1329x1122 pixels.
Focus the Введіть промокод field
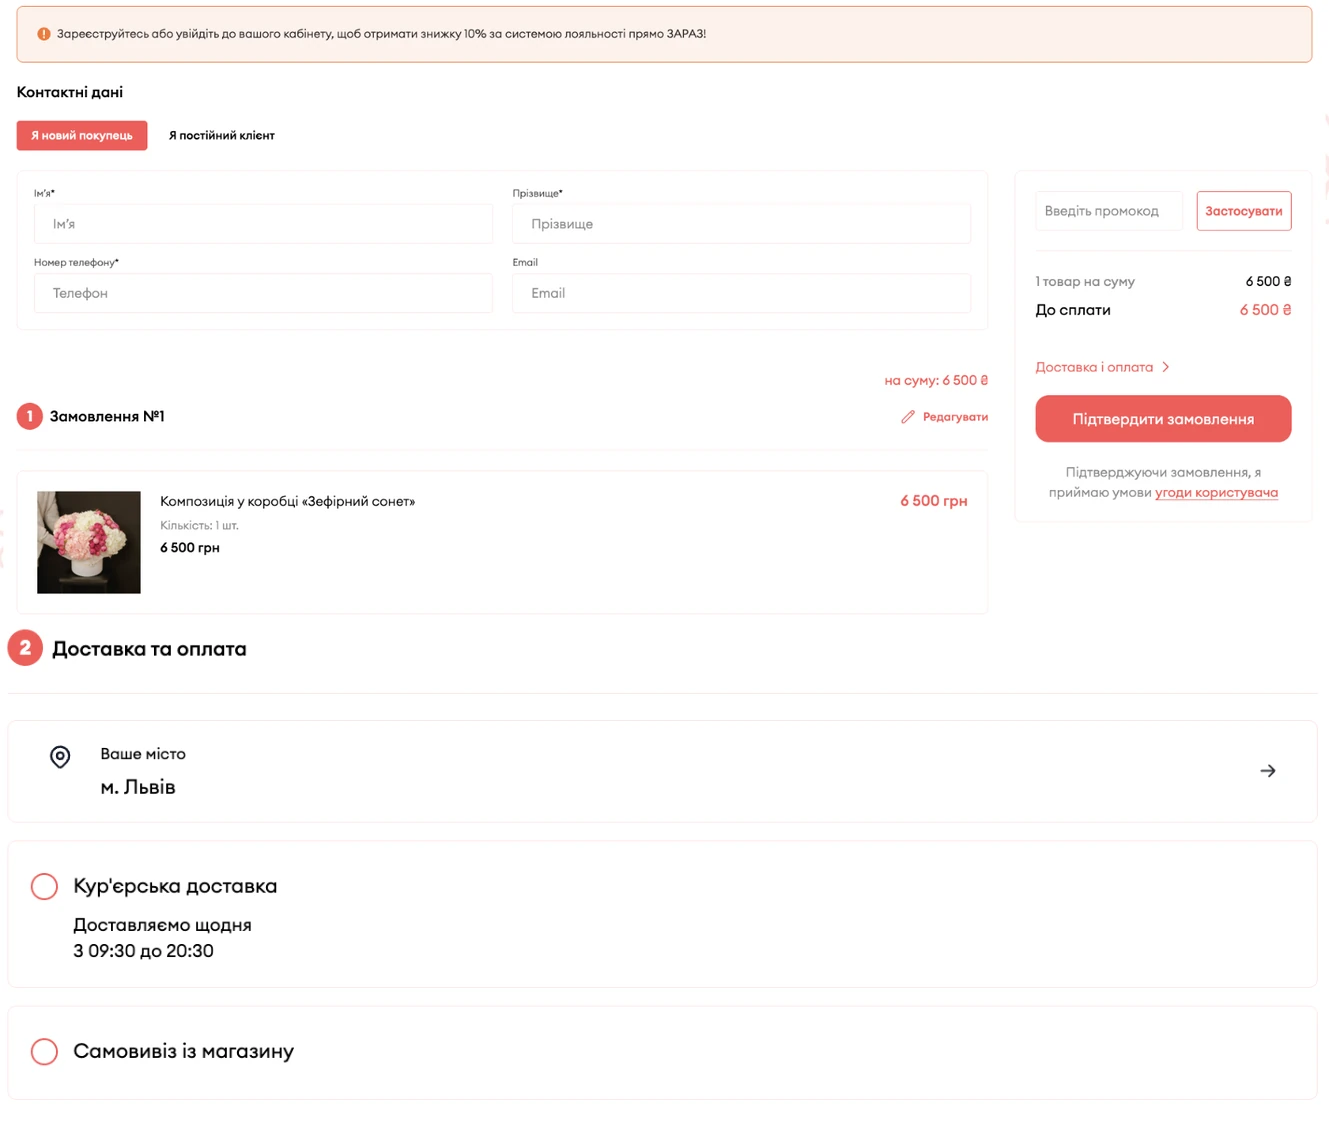(x=1109, y=211)
